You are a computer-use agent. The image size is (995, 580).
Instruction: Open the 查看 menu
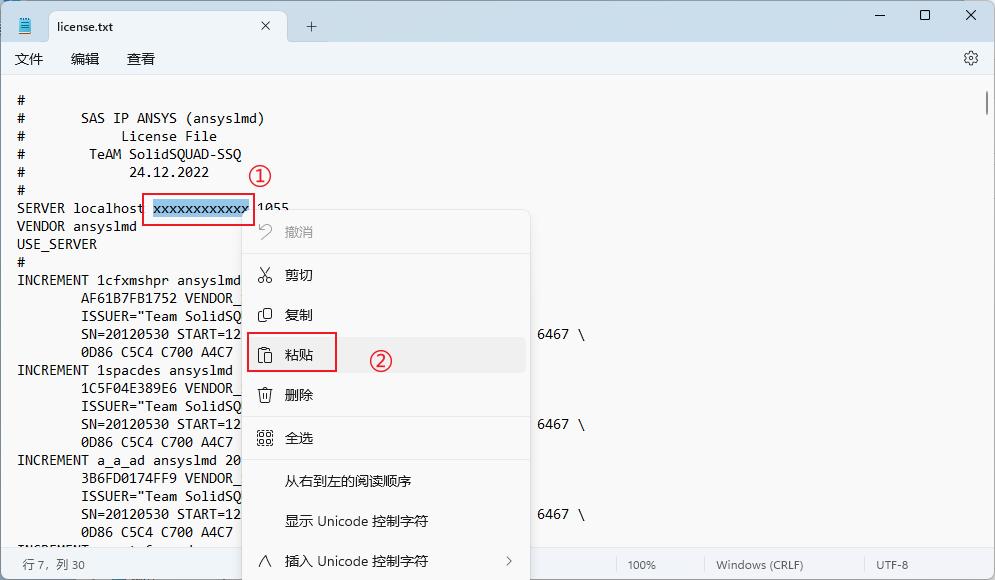(141, 59)
